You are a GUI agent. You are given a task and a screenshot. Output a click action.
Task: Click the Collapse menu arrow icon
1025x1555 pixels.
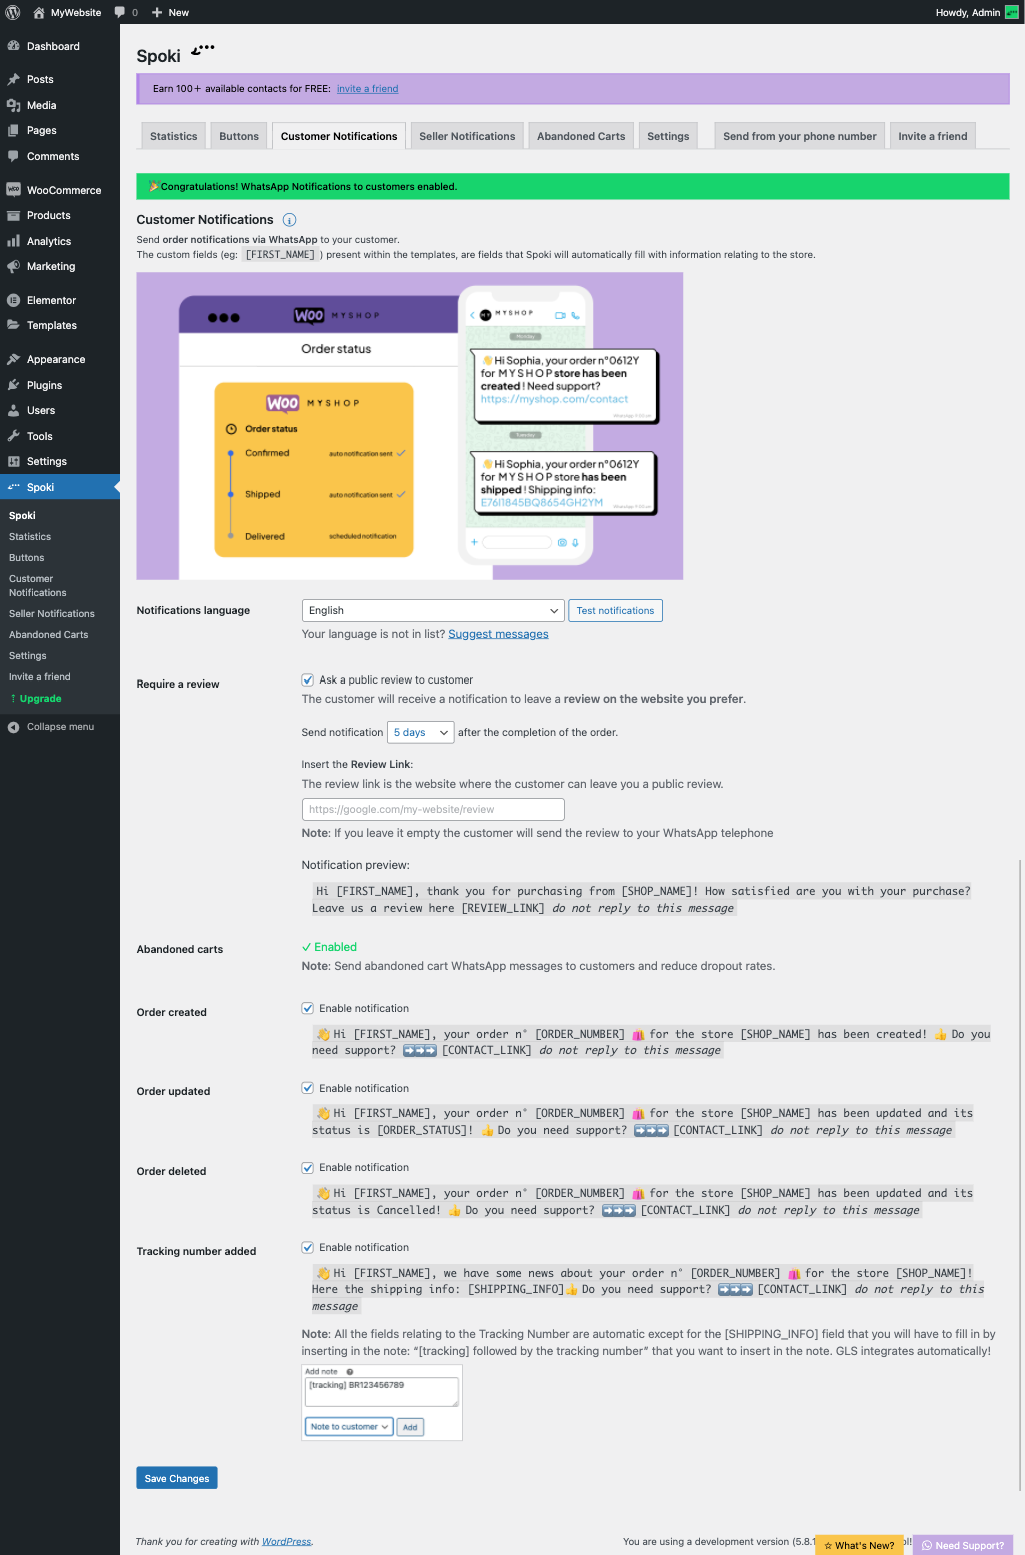13,727
